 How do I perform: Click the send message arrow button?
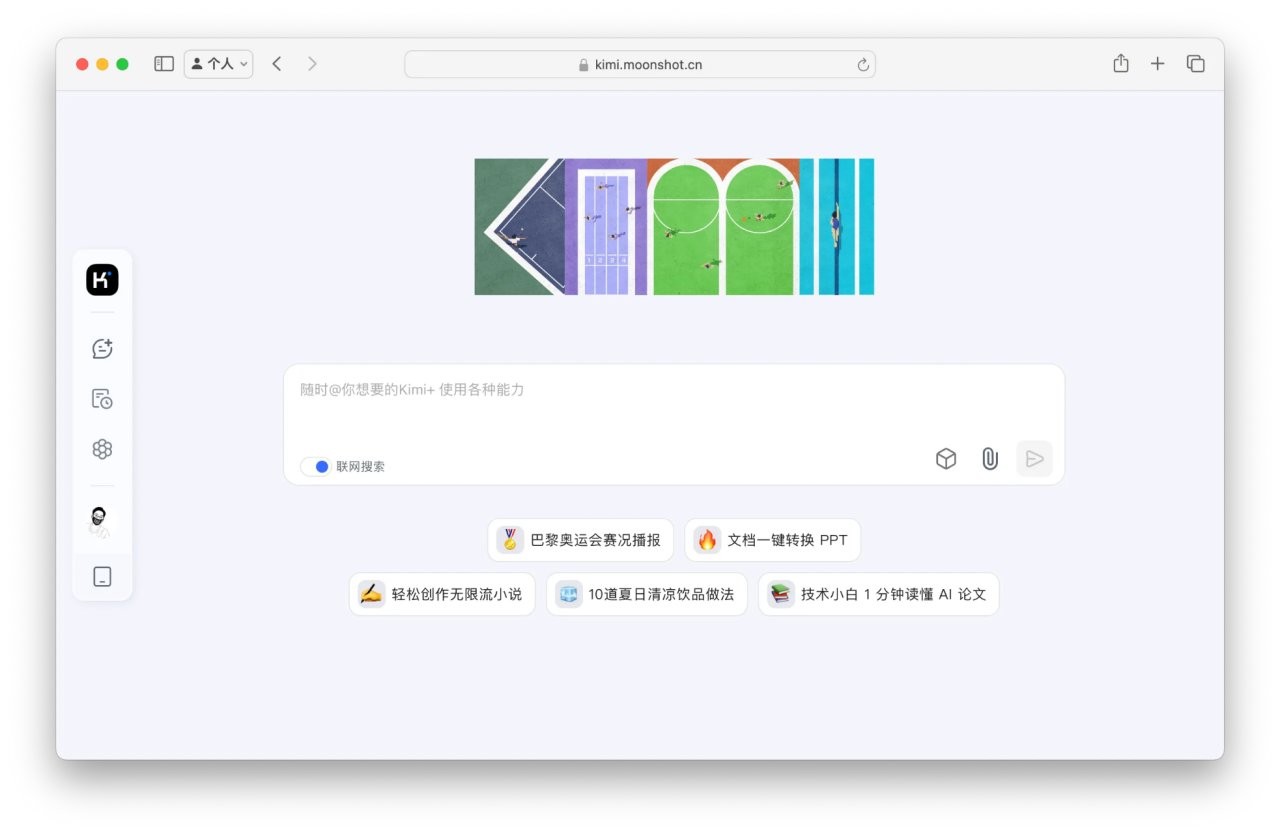coord(1035,459)
